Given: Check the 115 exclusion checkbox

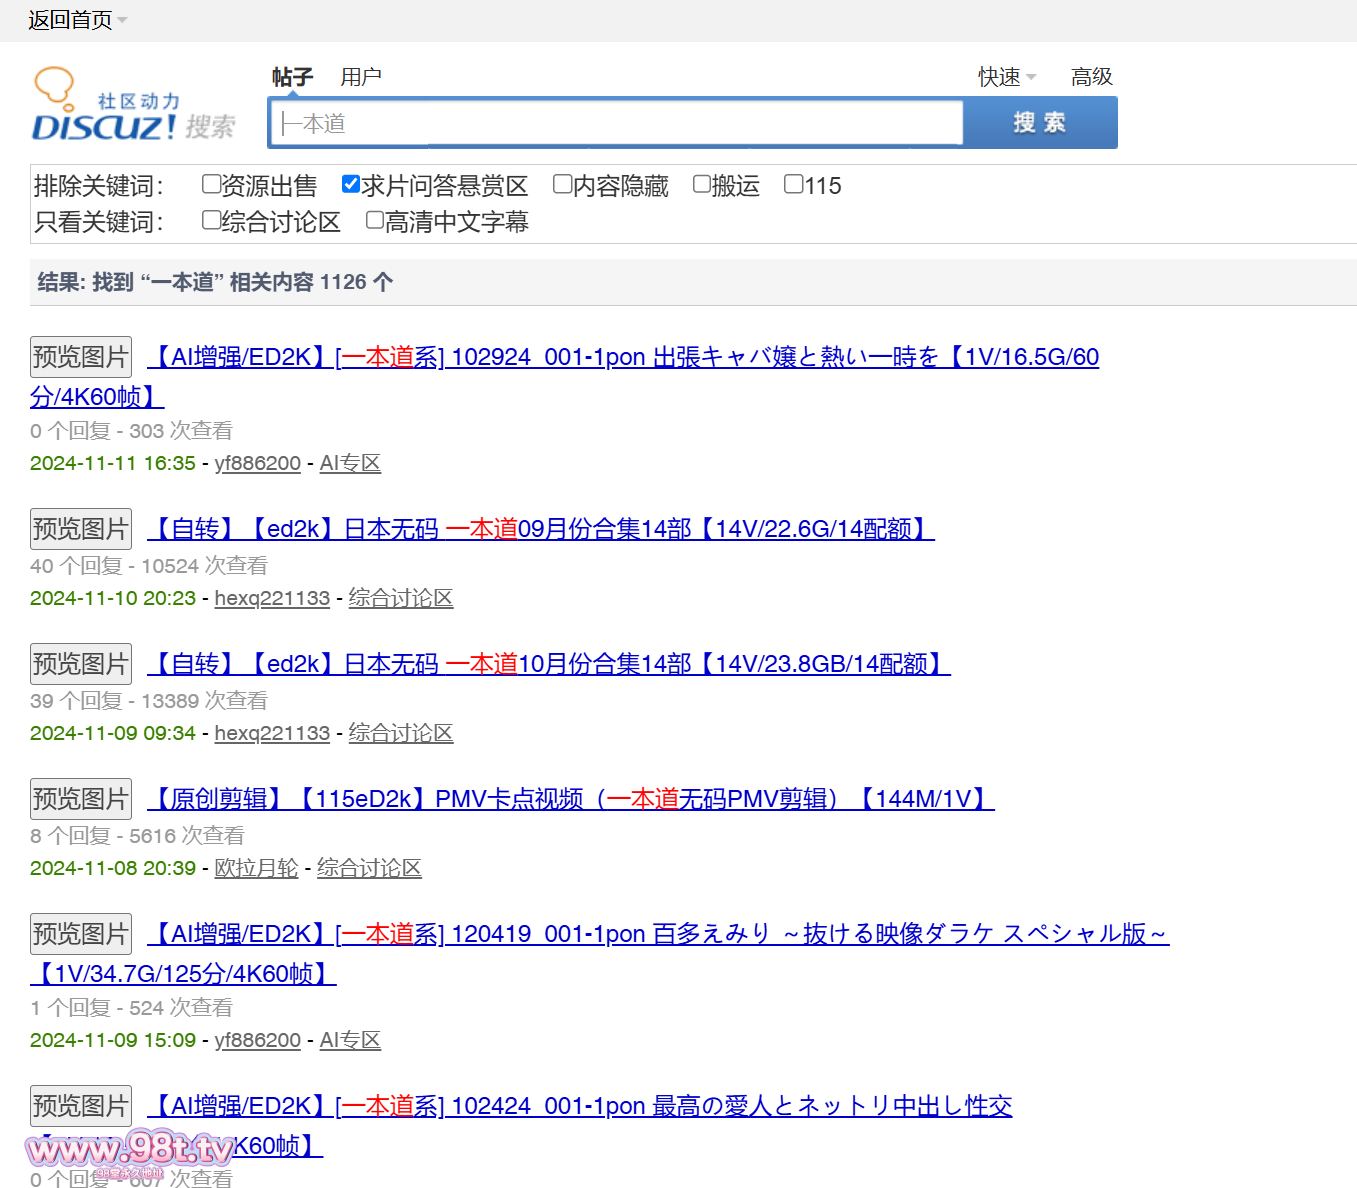Looking at the screenshot, I should tap(794, 184).
